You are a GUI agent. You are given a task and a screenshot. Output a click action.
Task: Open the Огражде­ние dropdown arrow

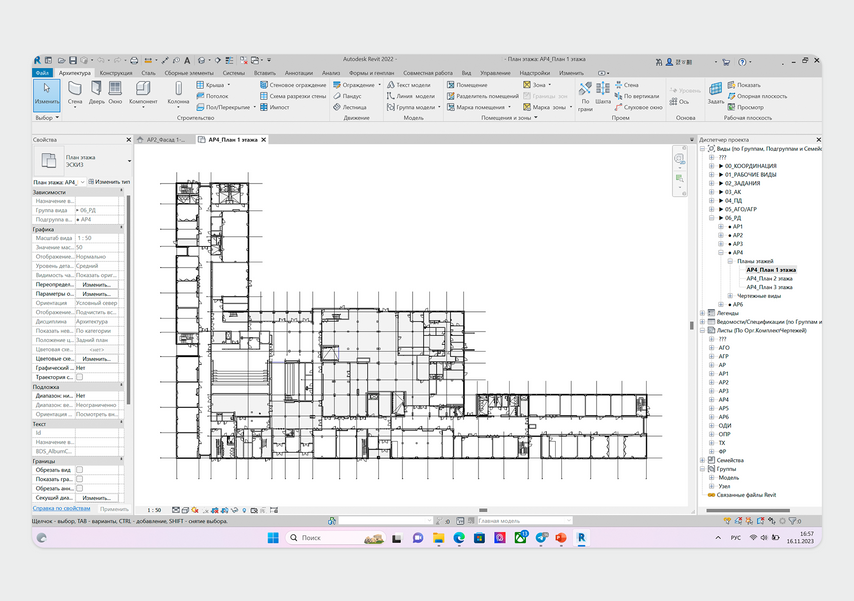coord(379,85)
